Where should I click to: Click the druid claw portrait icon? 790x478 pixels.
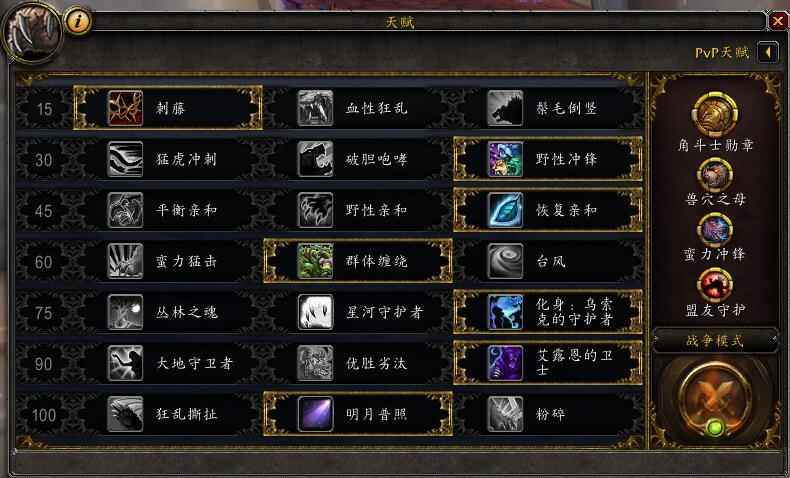[32, 32]
